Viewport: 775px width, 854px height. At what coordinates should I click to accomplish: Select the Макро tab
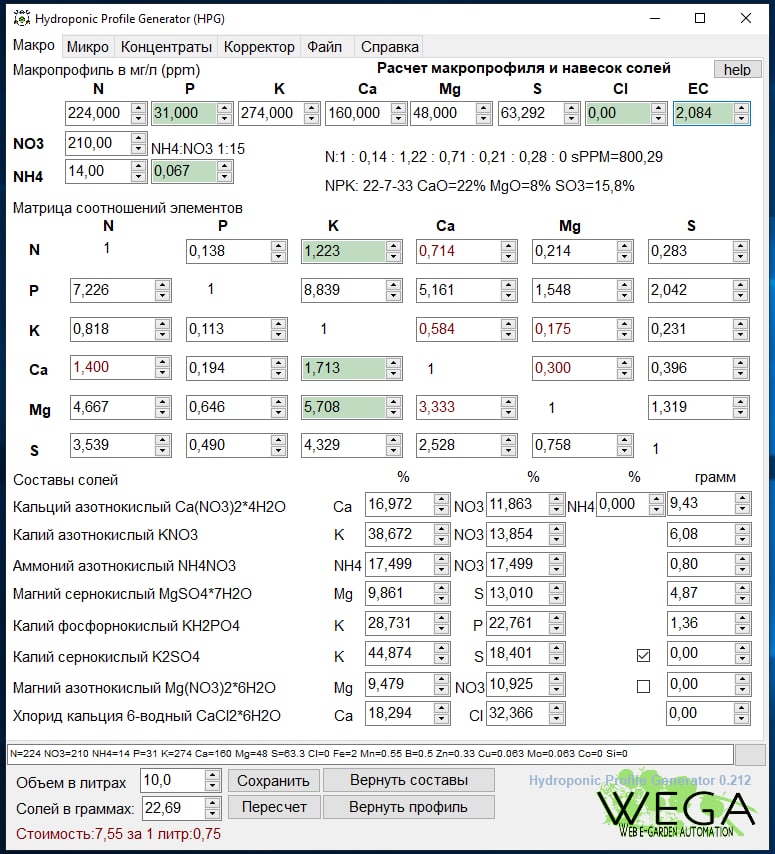34,45
